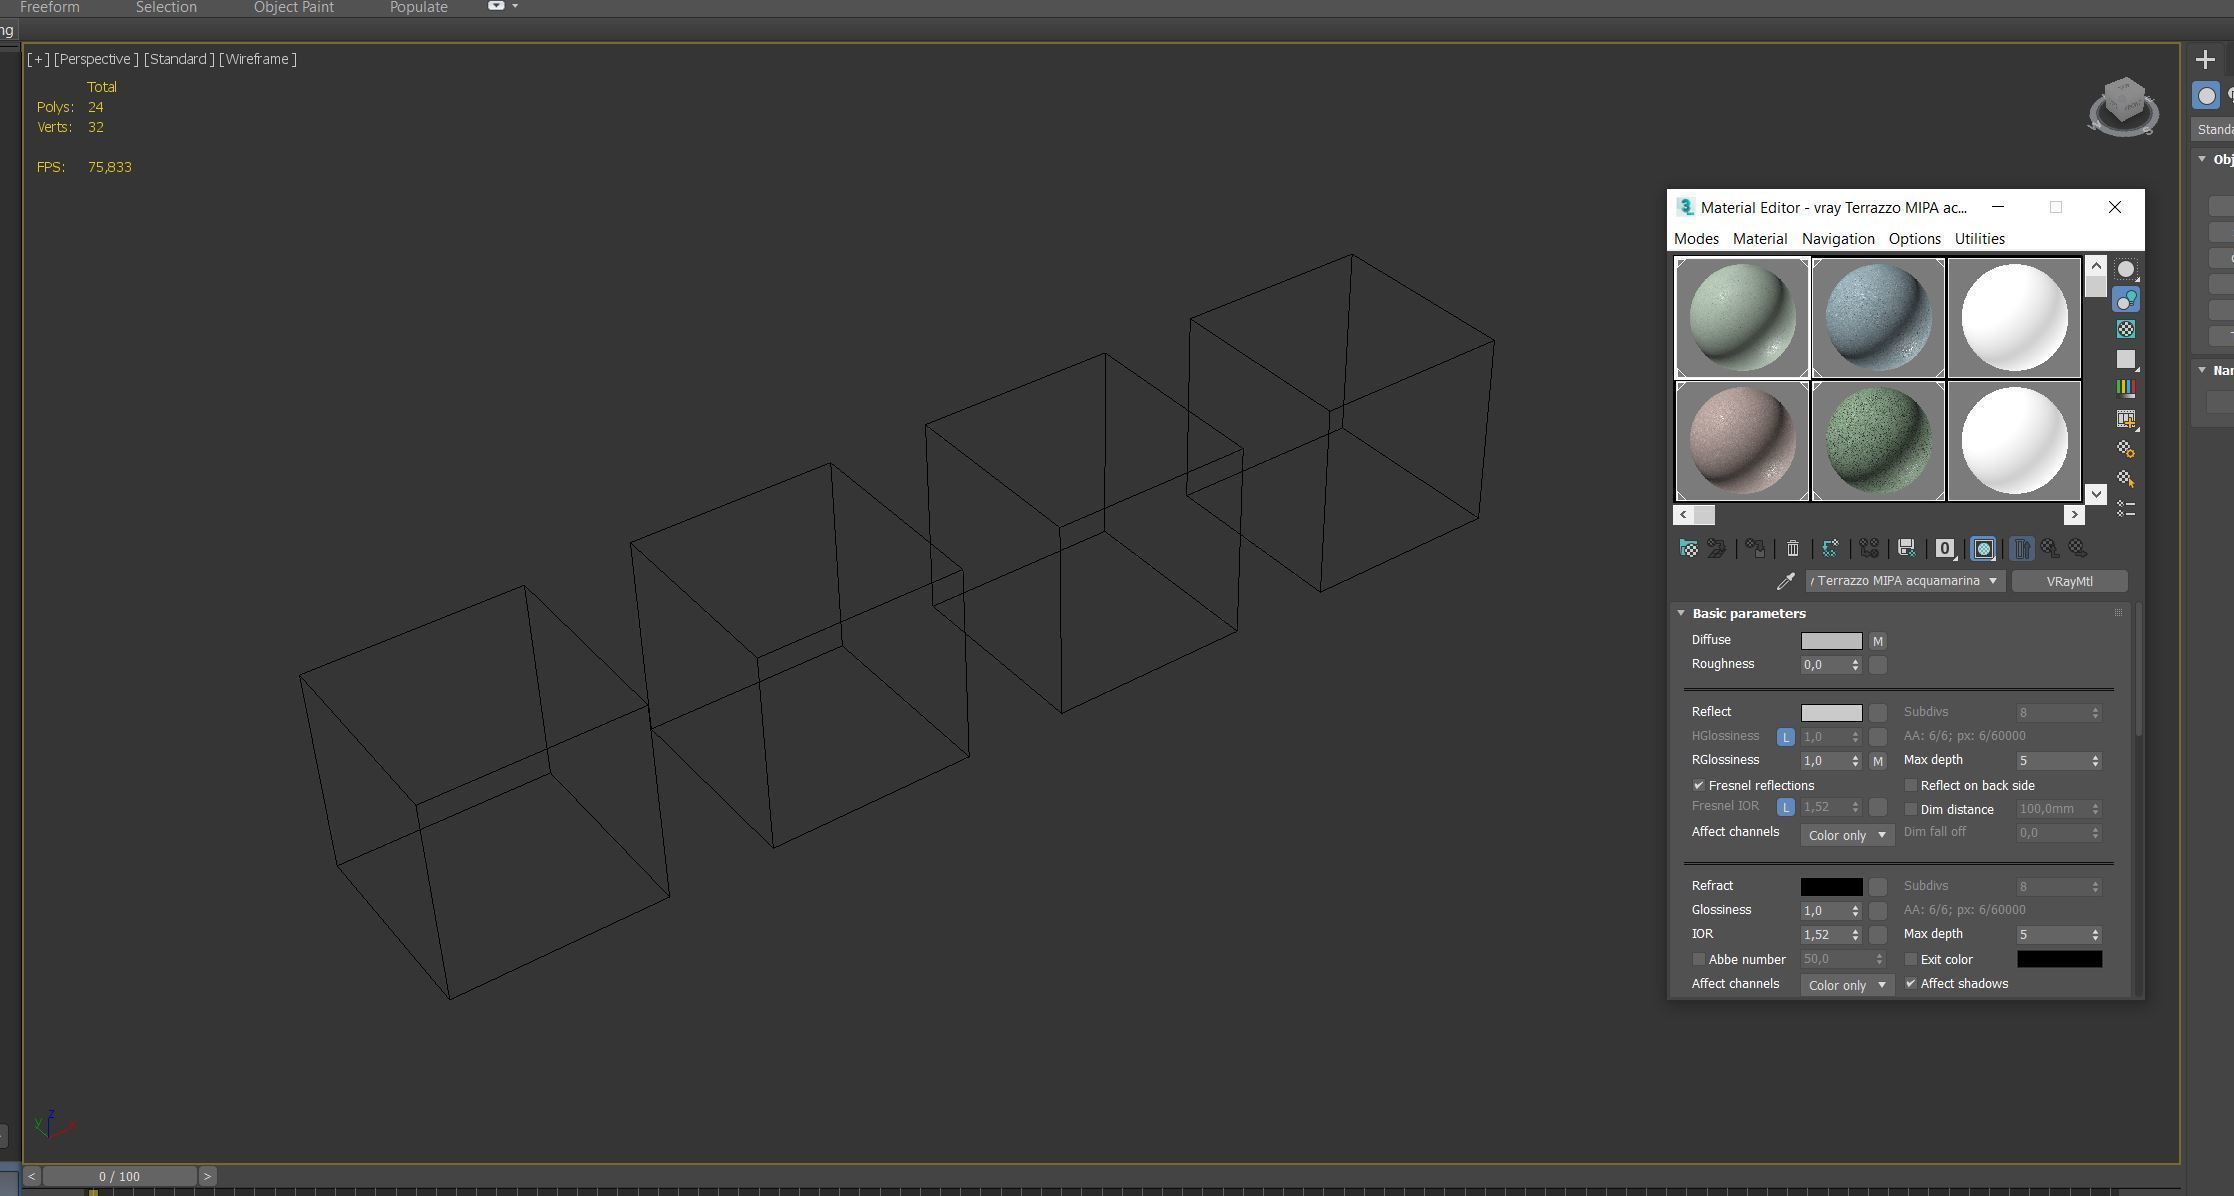
Task: Open Reflect Affect channels dropdown
Action: coord(1847,835)
